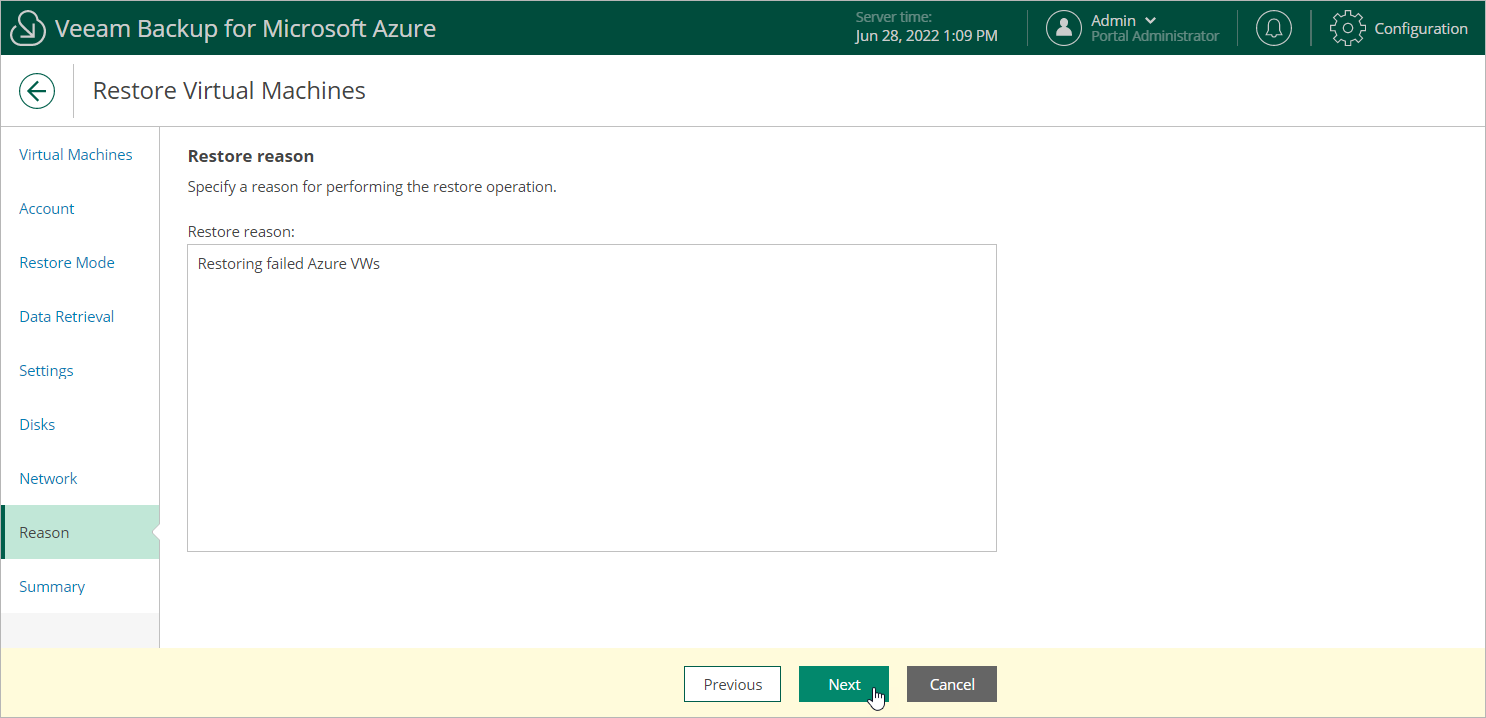Select the Reason step
This screenshot has height=718, width=1486.
pos(80,532)
